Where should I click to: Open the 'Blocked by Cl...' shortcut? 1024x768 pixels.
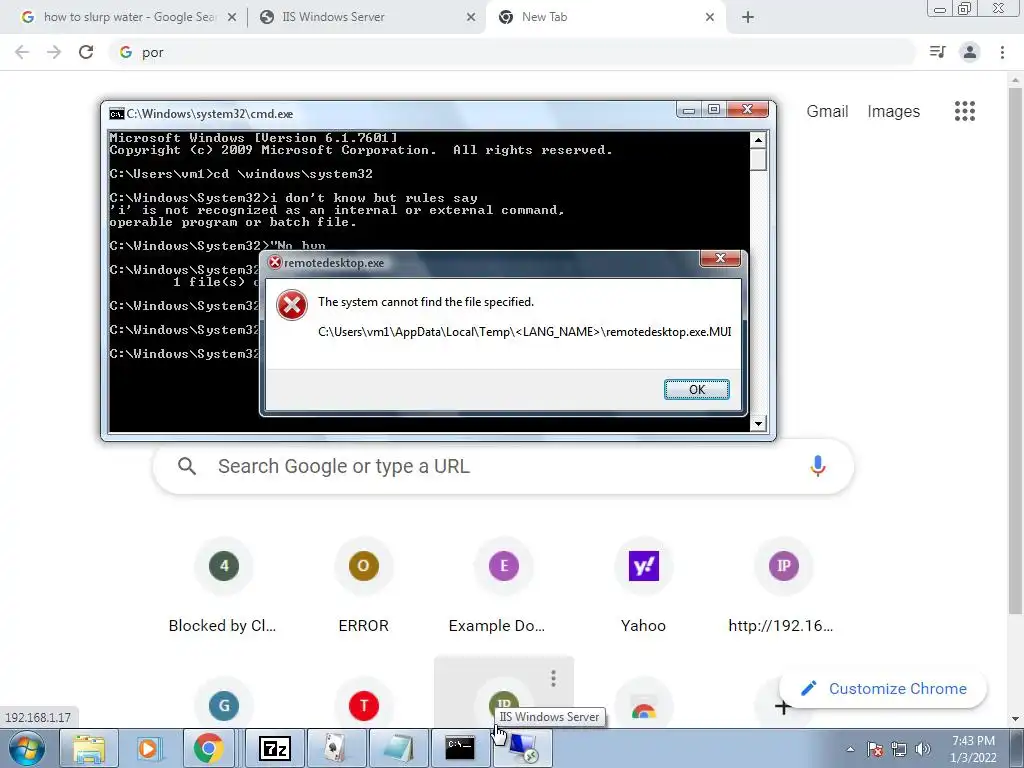pos(223,585)
